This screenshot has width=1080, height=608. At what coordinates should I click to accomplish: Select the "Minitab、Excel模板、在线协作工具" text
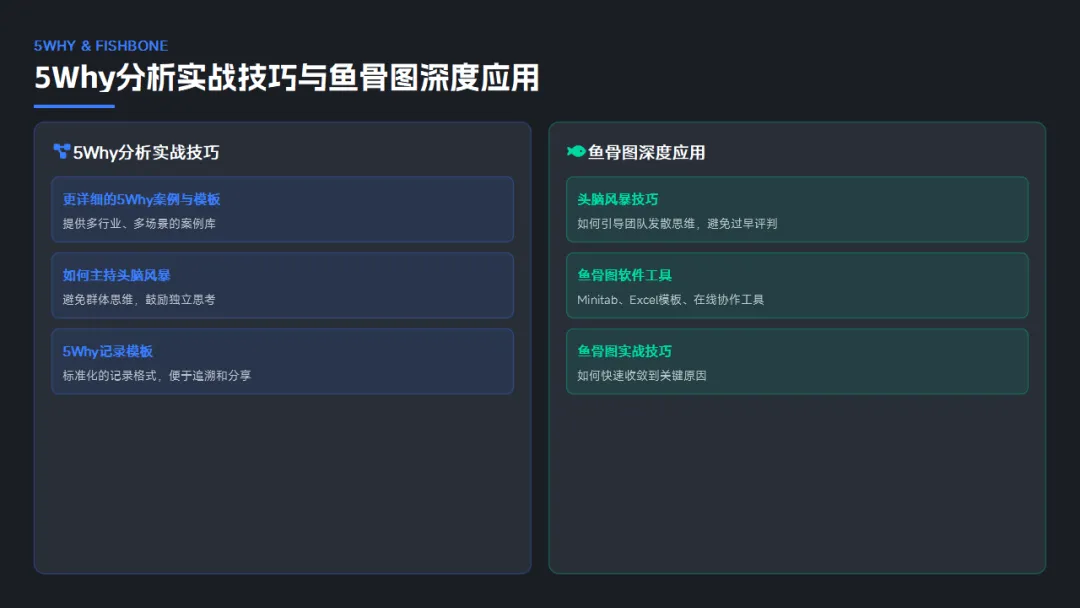click(x=670, y=299)
